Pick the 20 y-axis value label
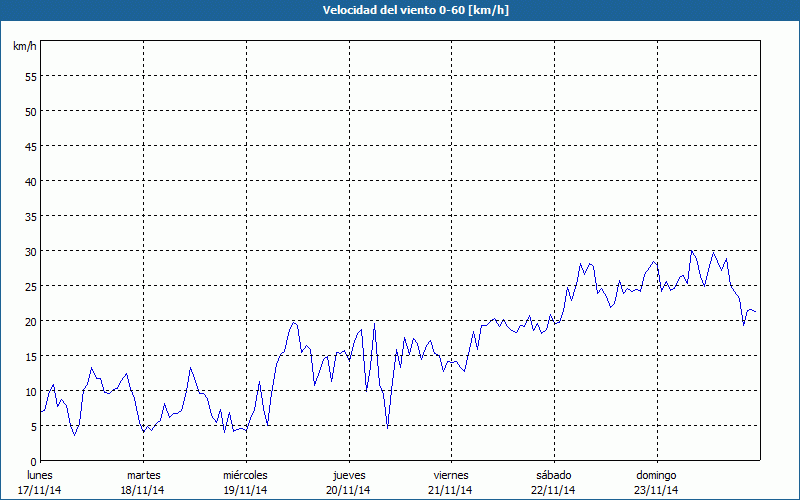The height and width of the screenshot is (500, 800). (30, 321)
